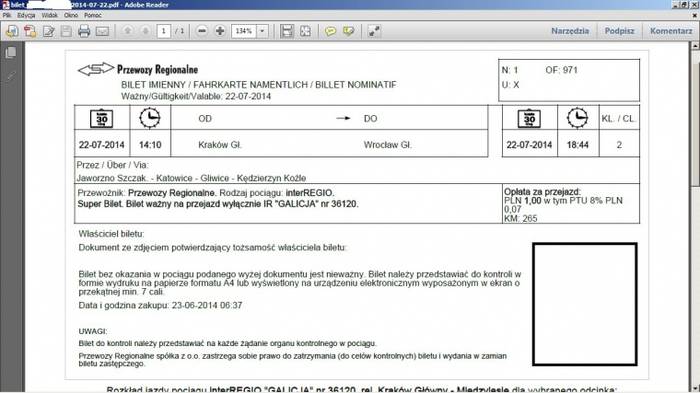Zoom in with the plus button
The height and width of the screenshot is (393, 700).
[220, 31]
